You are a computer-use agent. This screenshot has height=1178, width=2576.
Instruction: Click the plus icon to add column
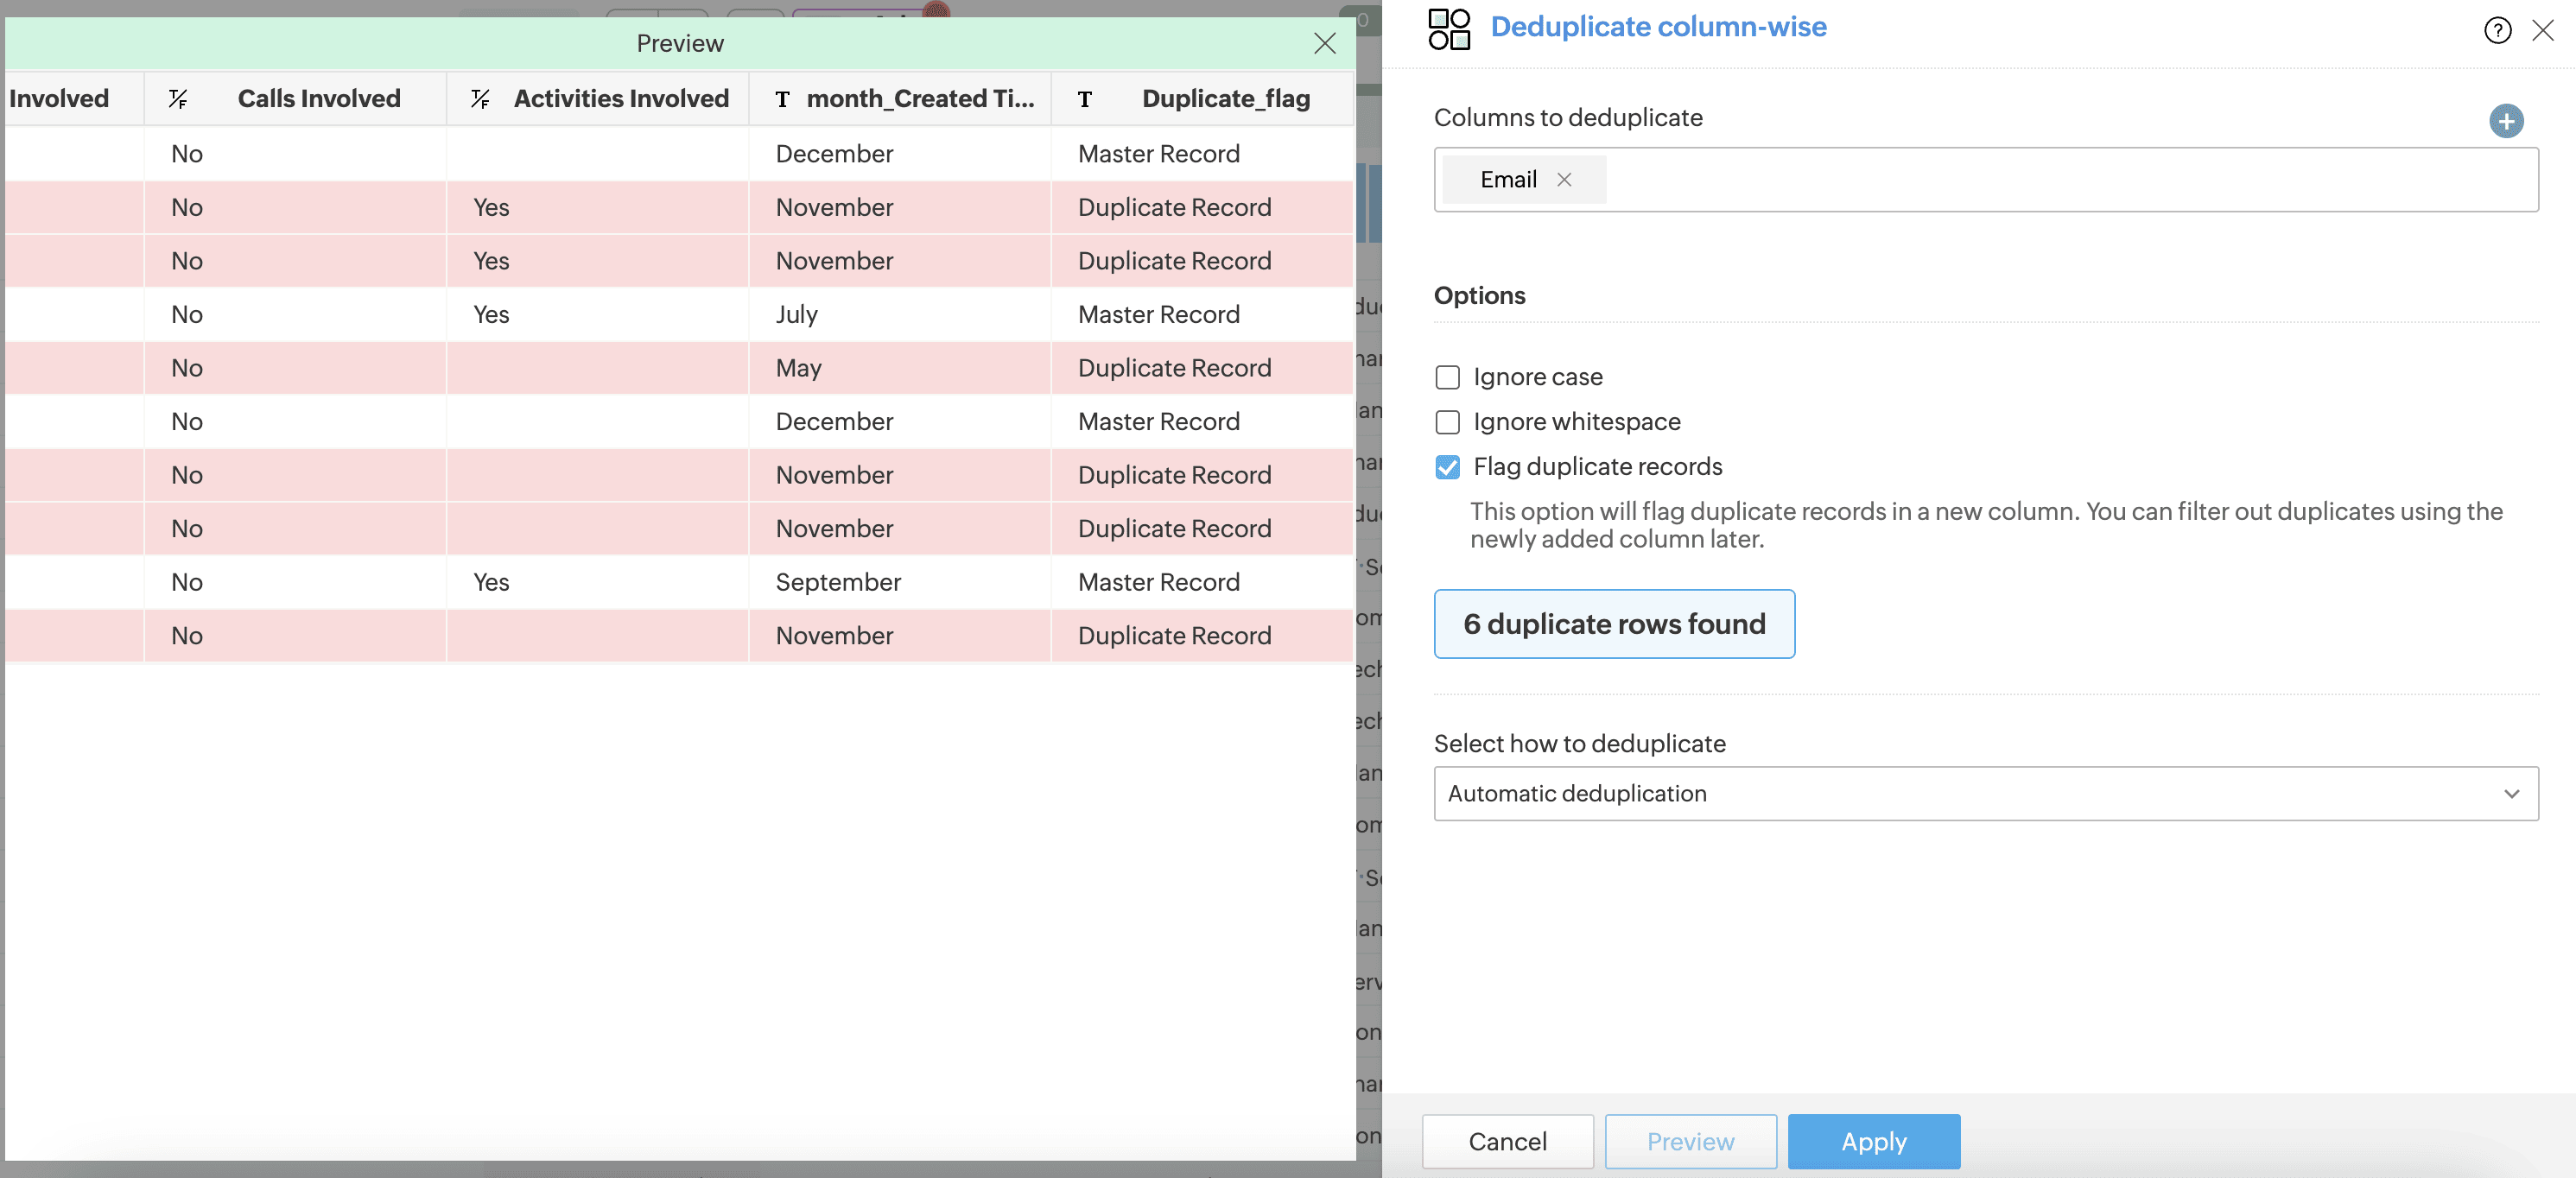coord(2505,121)
